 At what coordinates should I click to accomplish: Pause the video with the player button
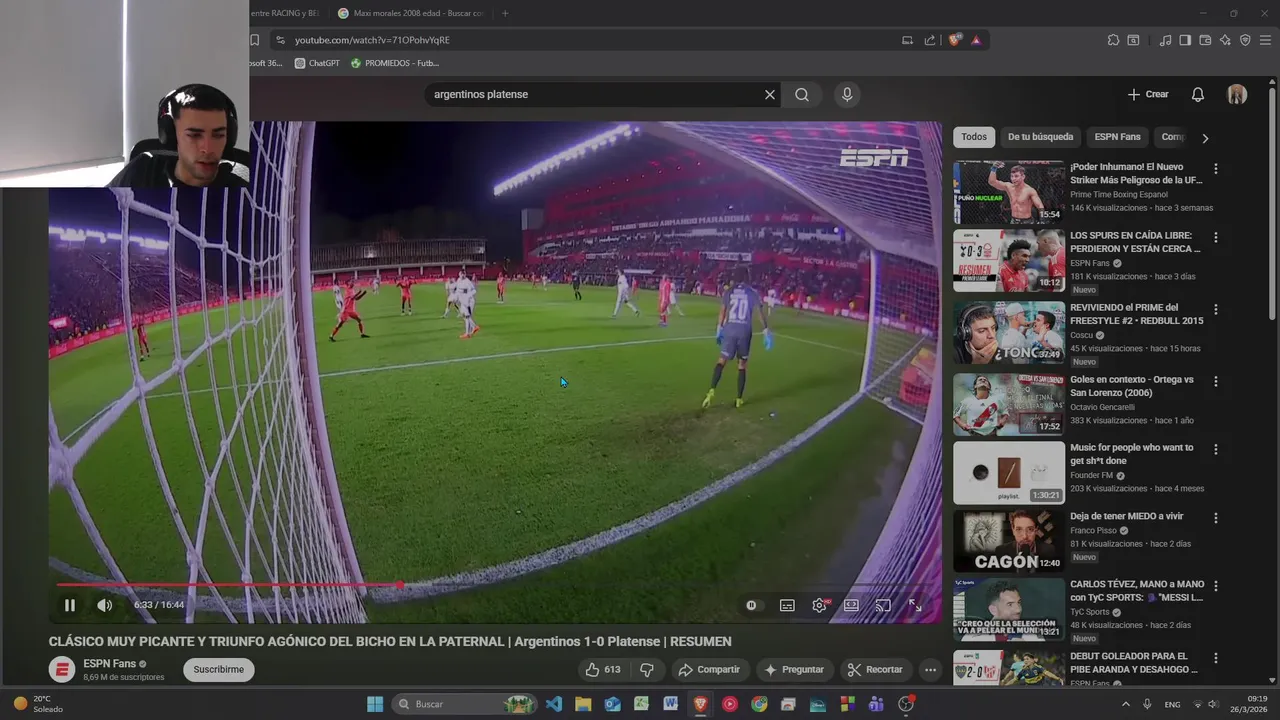(x=70, y=605)
